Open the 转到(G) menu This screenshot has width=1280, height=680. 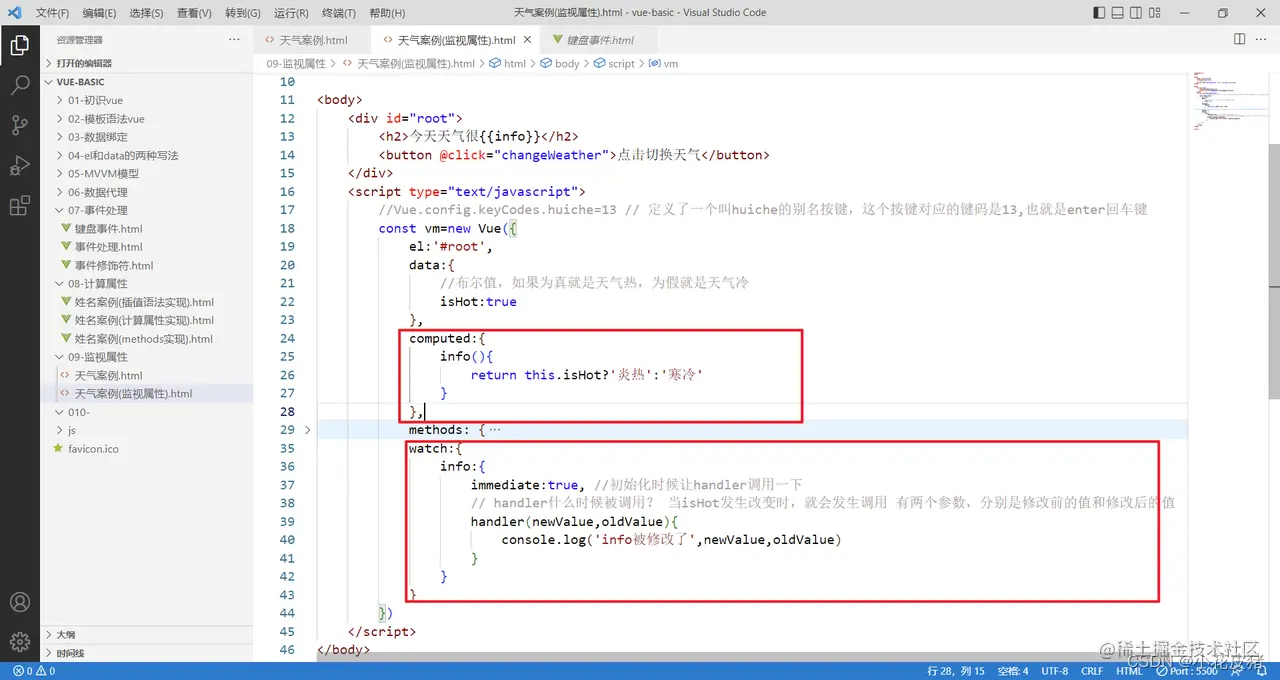click(x=243, y=13)
